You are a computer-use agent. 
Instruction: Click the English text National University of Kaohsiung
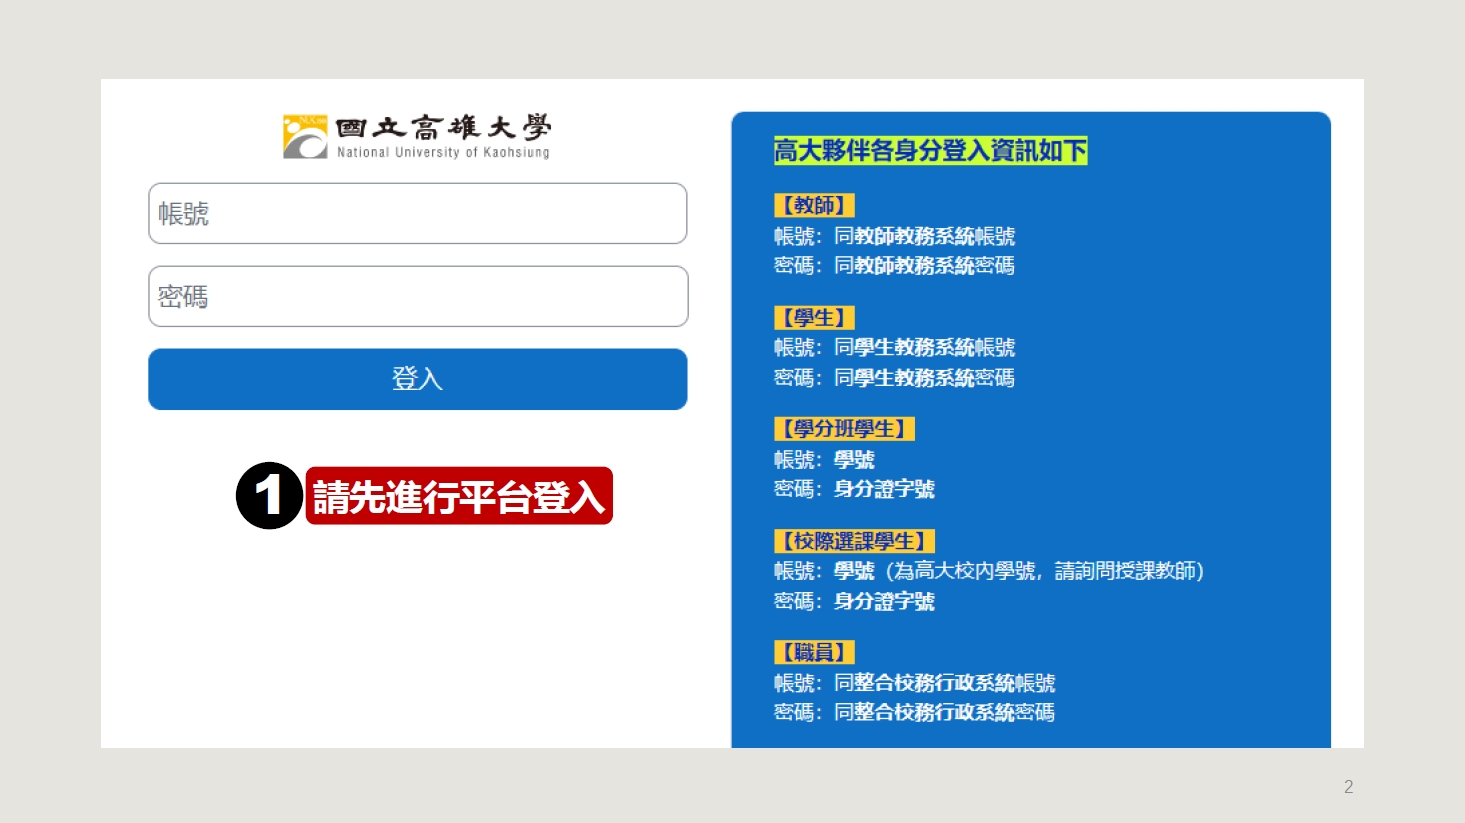[443, 153]
